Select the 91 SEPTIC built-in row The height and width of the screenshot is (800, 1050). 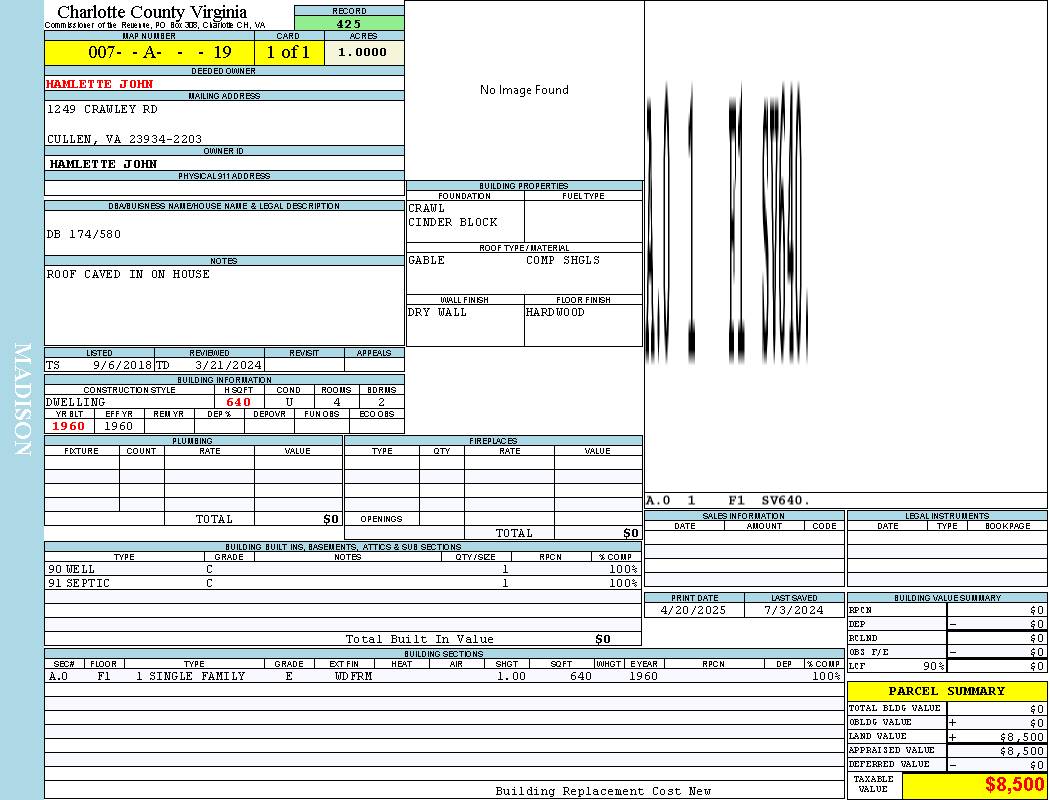[x=342, y=583]
